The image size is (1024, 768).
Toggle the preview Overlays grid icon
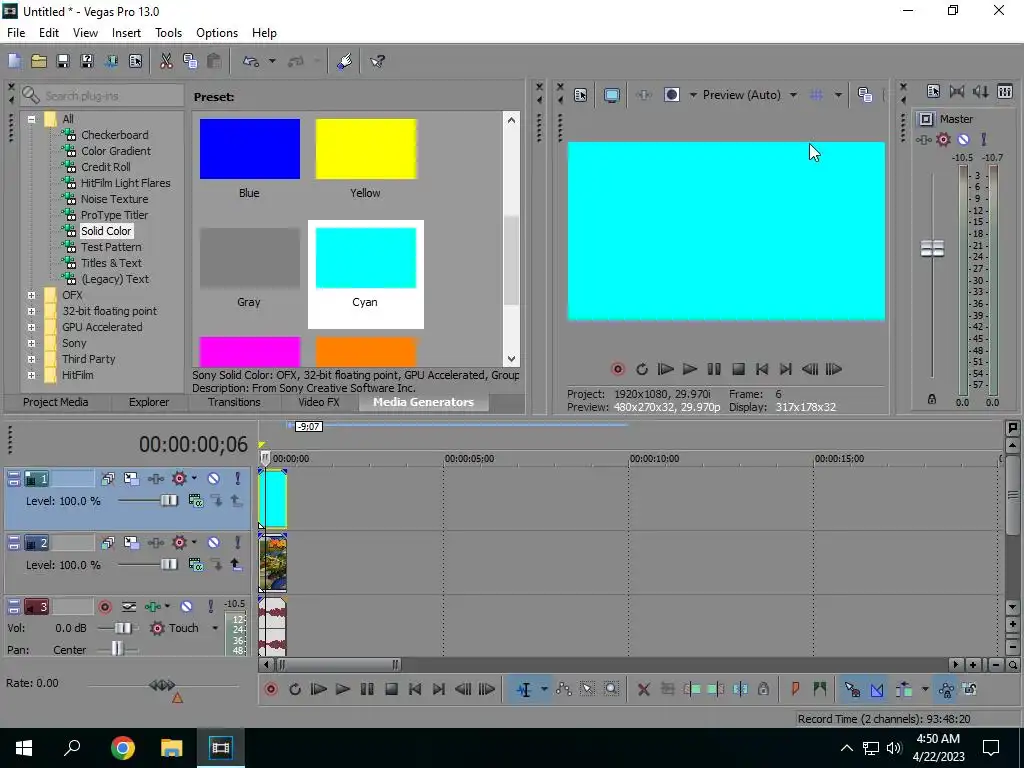pyautogui.click(x=816, y=95)
